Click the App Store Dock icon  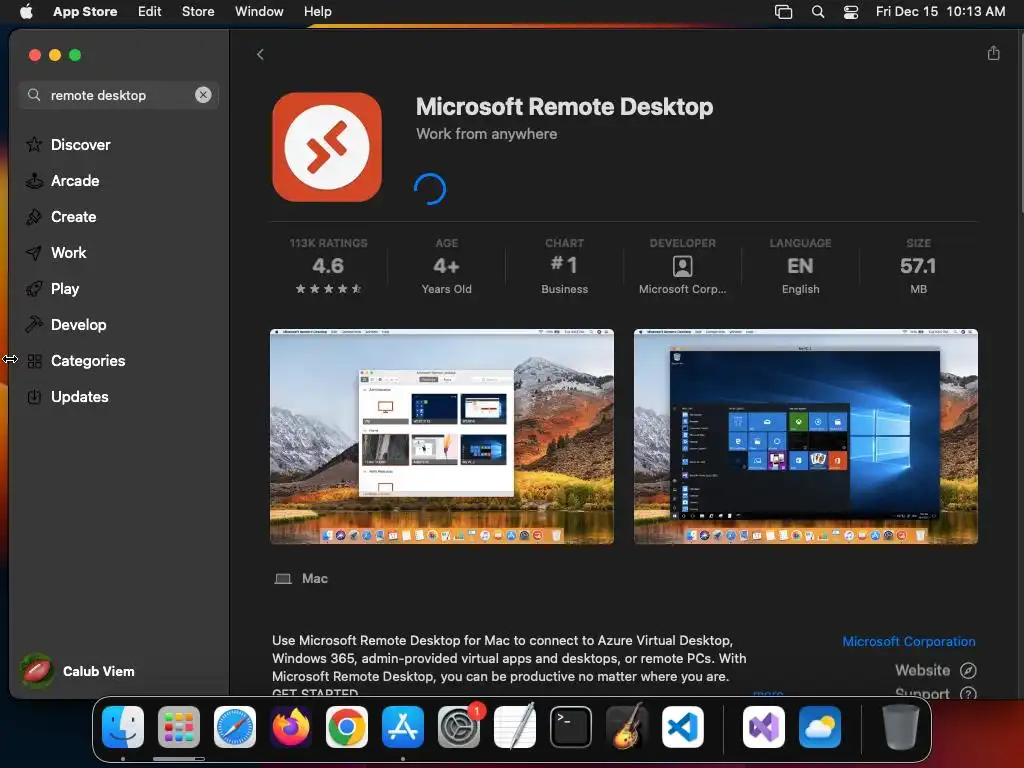click(403, 727)
